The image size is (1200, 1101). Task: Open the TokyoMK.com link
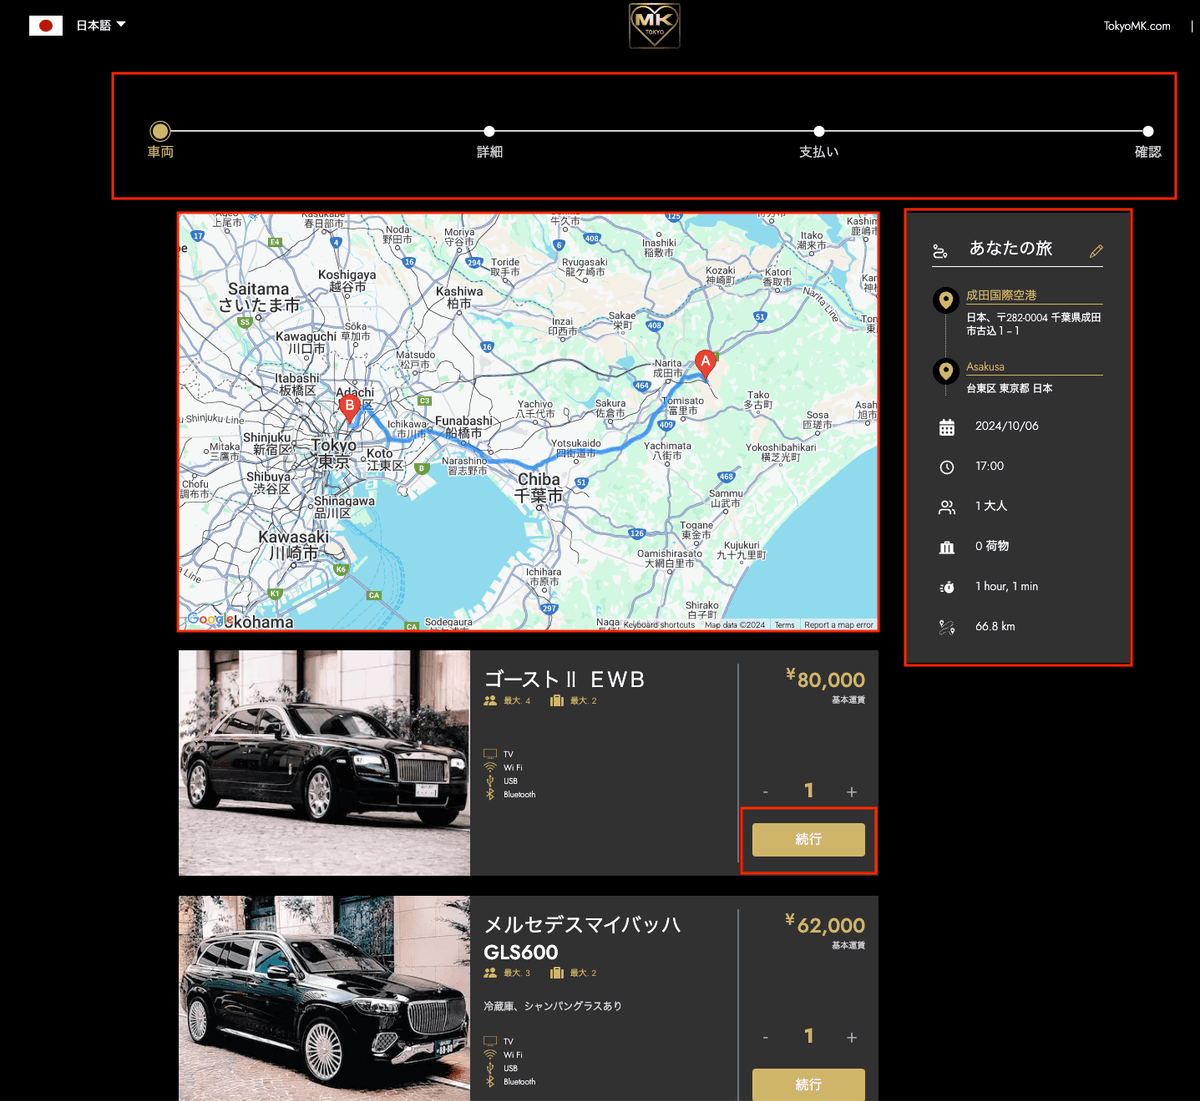[1136, 26]
